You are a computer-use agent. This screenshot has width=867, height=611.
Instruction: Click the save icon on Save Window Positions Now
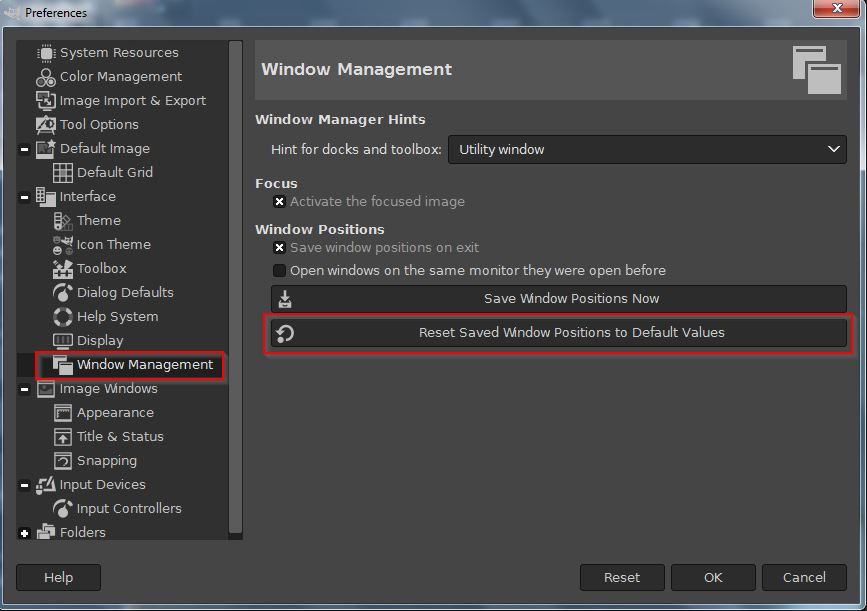[x=286, y=298]
